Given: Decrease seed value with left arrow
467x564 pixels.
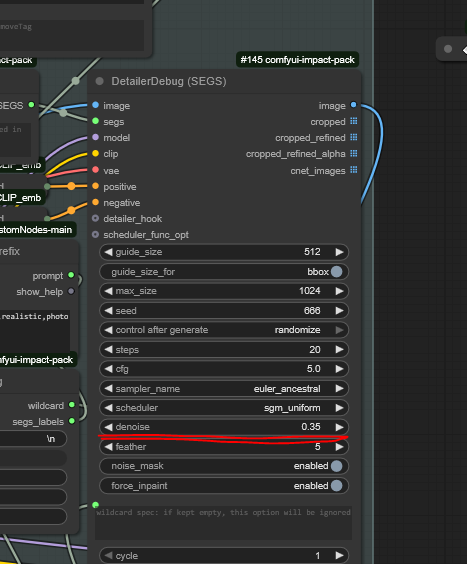Looking at the screenshot, I should 108,310.
